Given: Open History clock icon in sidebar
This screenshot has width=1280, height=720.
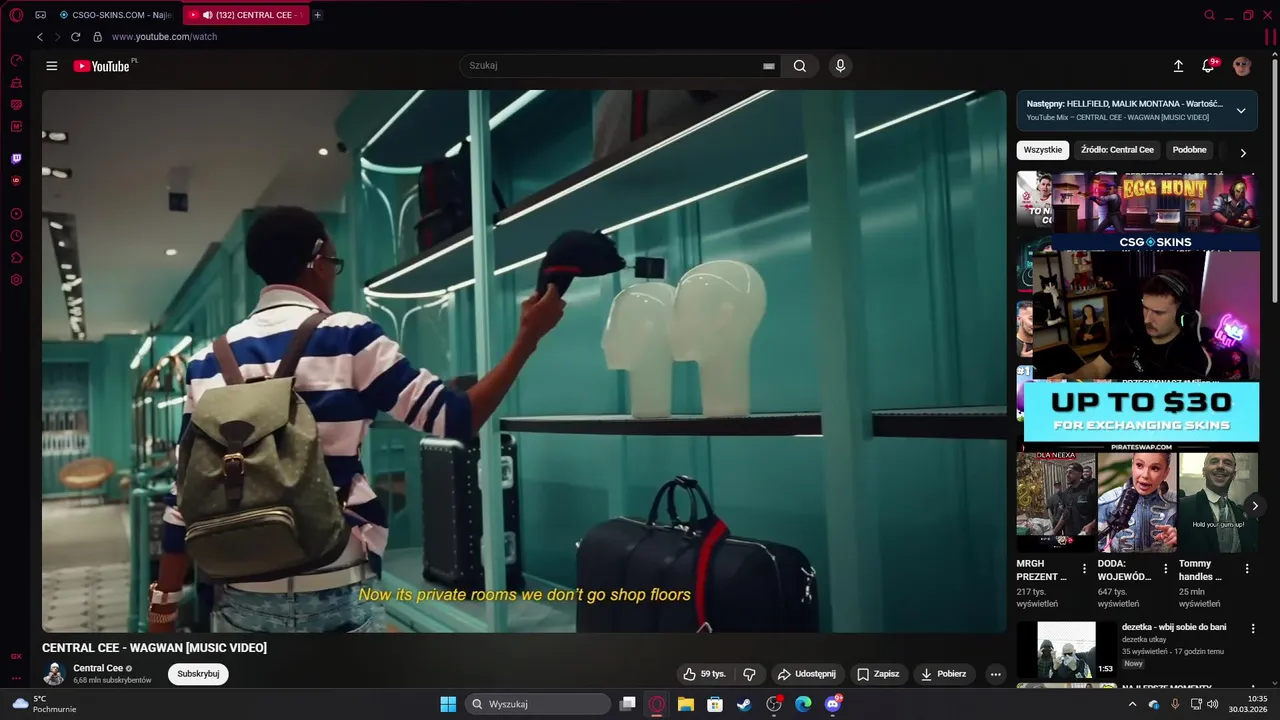Looking at the screenshot, I should coord(16,236).
